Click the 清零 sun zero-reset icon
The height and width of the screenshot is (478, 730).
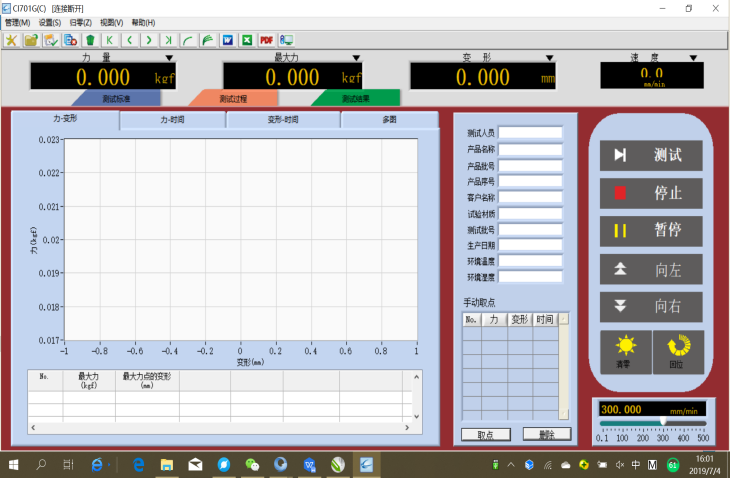coord(626,350)
